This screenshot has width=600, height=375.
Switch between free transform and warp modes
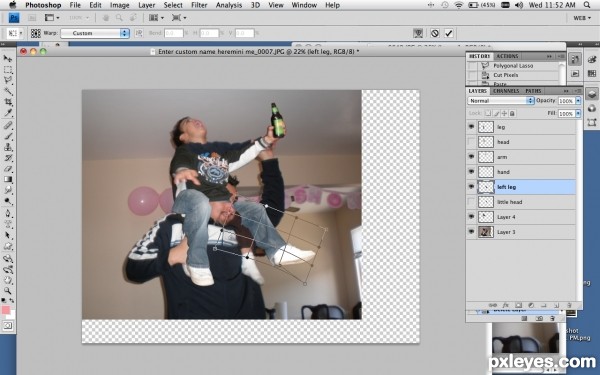(x=418, y=33)
